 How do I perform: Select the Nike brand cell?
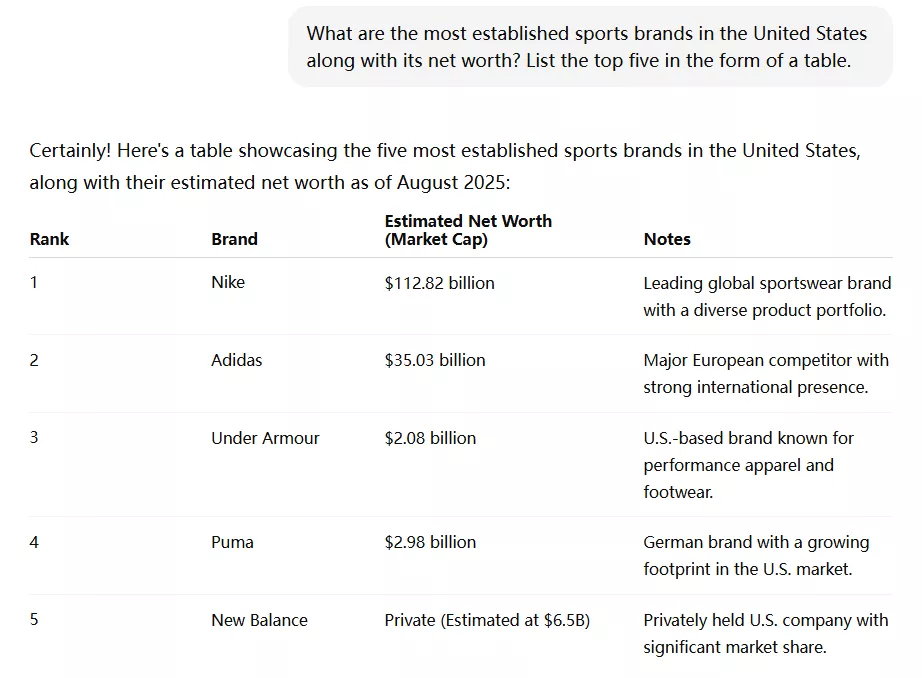coord(228,282)
